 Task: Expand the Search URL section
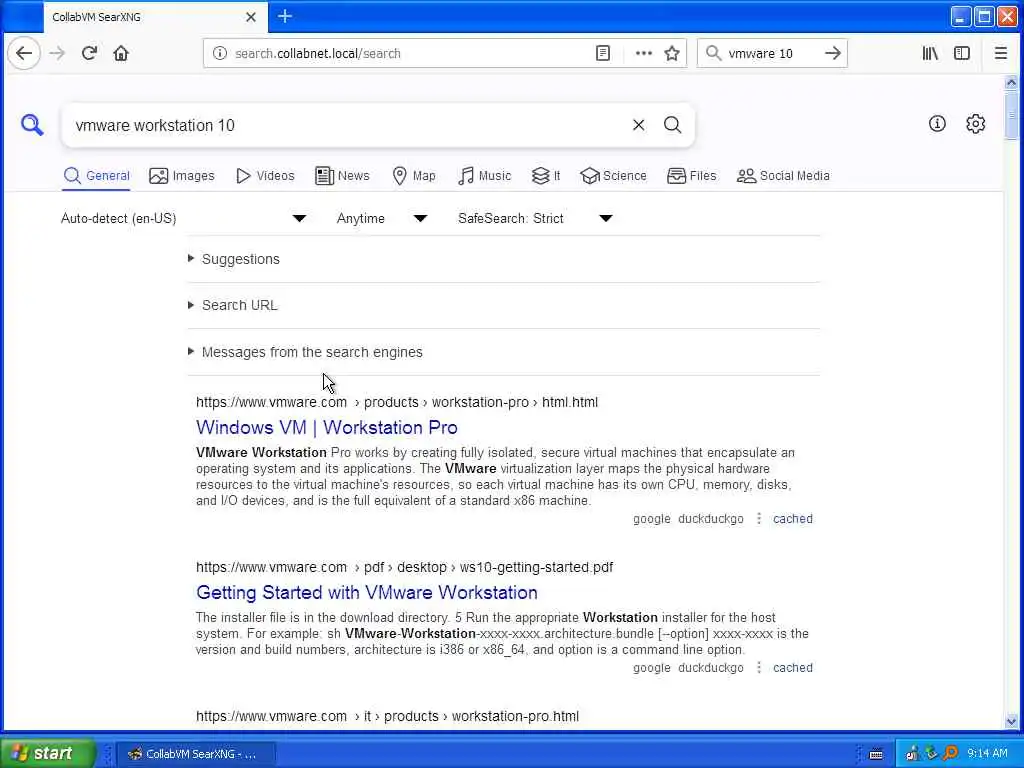[x=239, y=305]
